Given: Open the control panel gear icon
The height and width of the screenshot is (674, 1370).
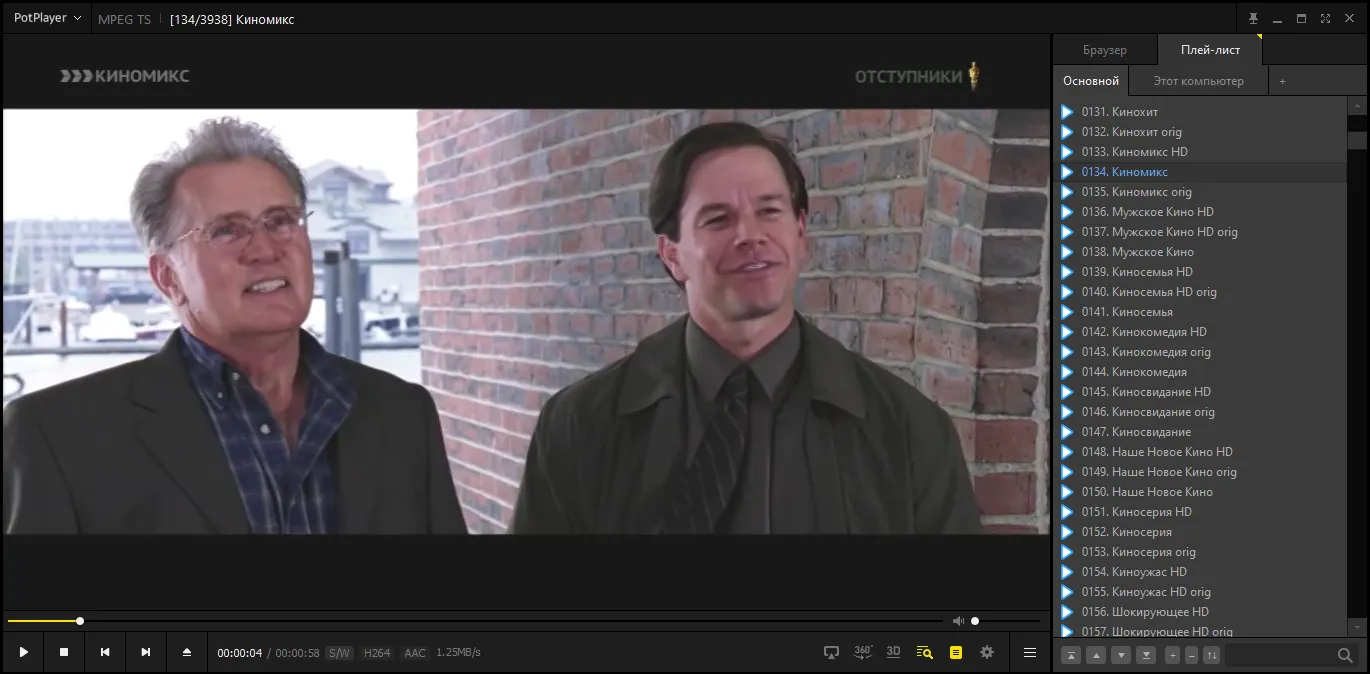Looking at the screenshot, I should (x=987, y=652).
